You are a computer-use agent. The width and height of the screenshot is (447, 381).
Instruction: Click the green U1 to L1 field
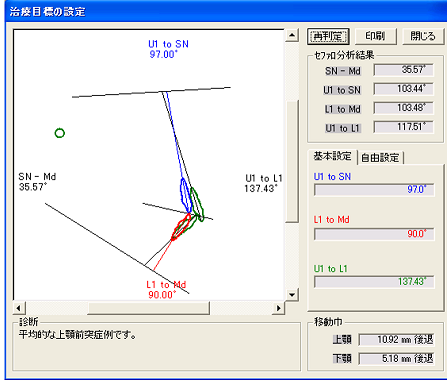[x=374, y=282]
